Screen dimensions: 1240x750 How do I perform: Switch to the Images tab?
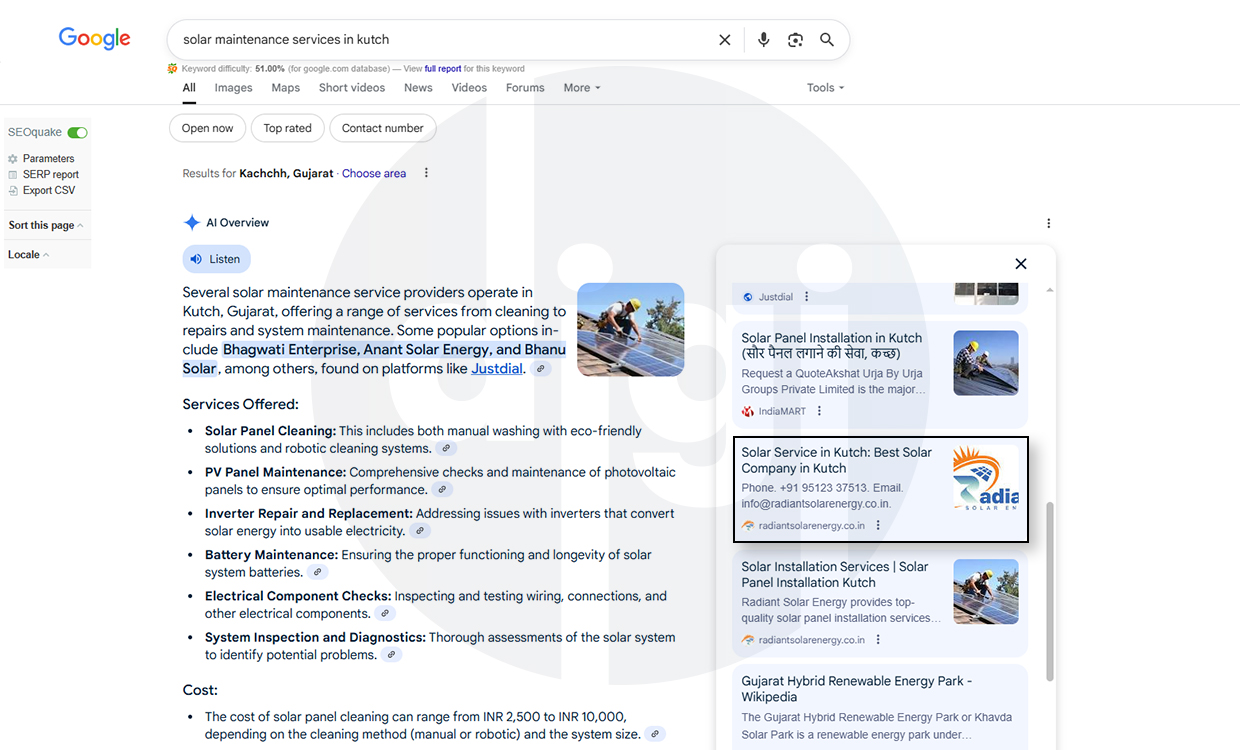(233, 88)
